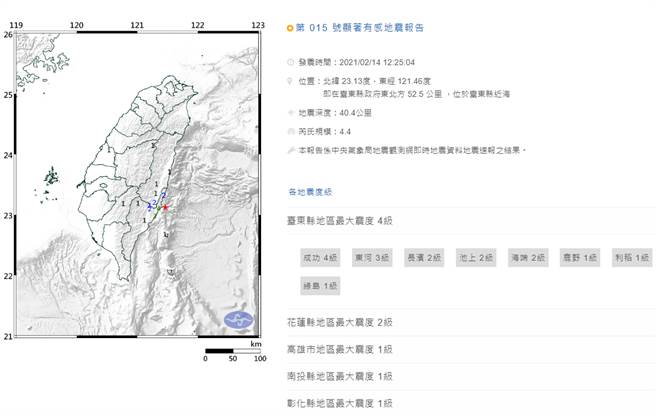This screenshot has height=415, width=656.
Task: Select the 成功 4級 intensity tag
Action: [320, 258]
